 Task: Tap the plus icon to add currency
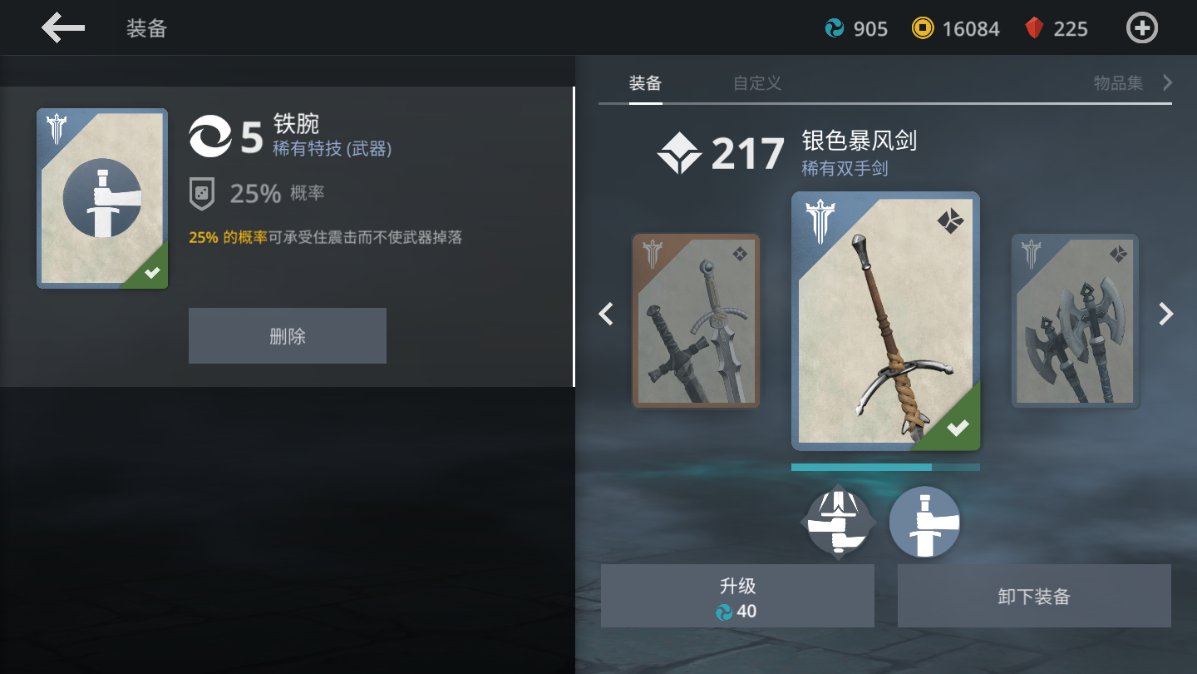coord(1142,28)
